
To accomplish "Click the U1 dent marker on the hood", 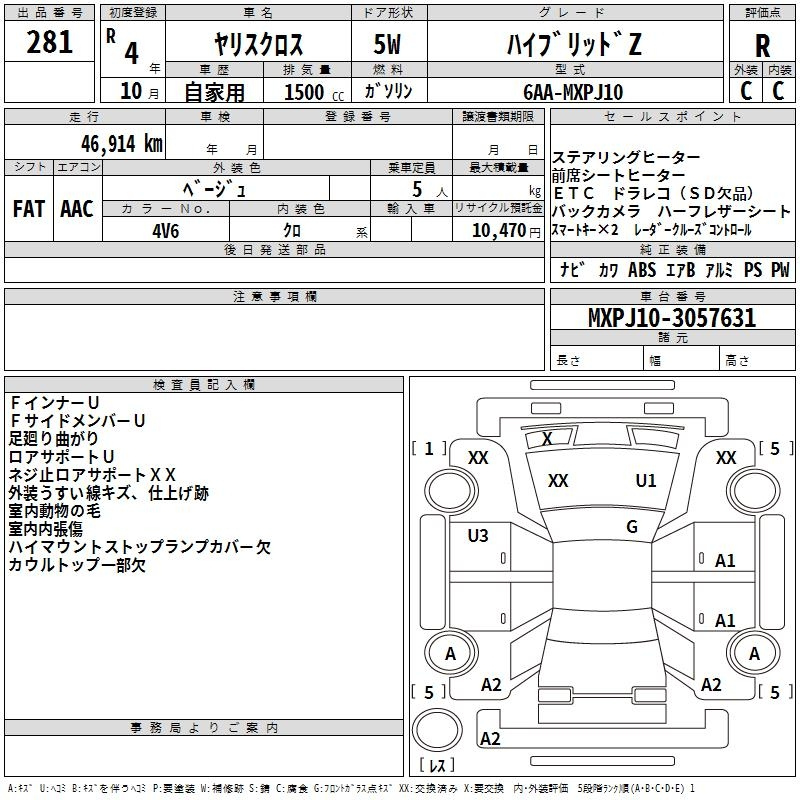I will pos(646,481).
